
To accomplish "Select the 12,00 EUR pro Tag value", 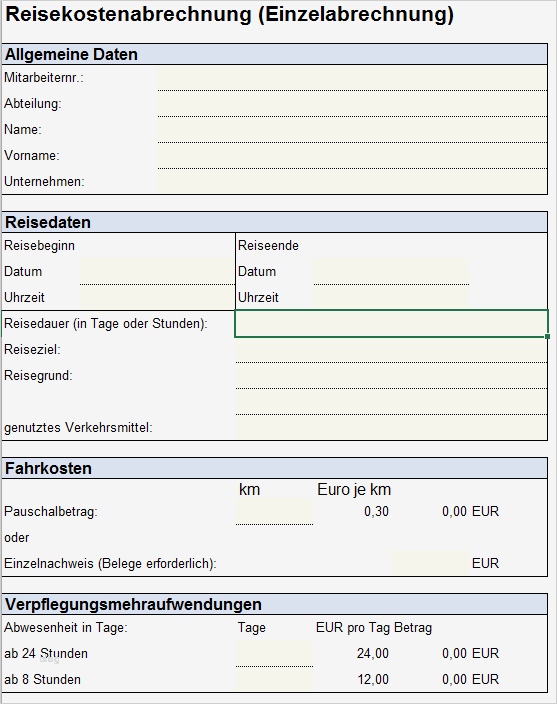I will point(373,679).
